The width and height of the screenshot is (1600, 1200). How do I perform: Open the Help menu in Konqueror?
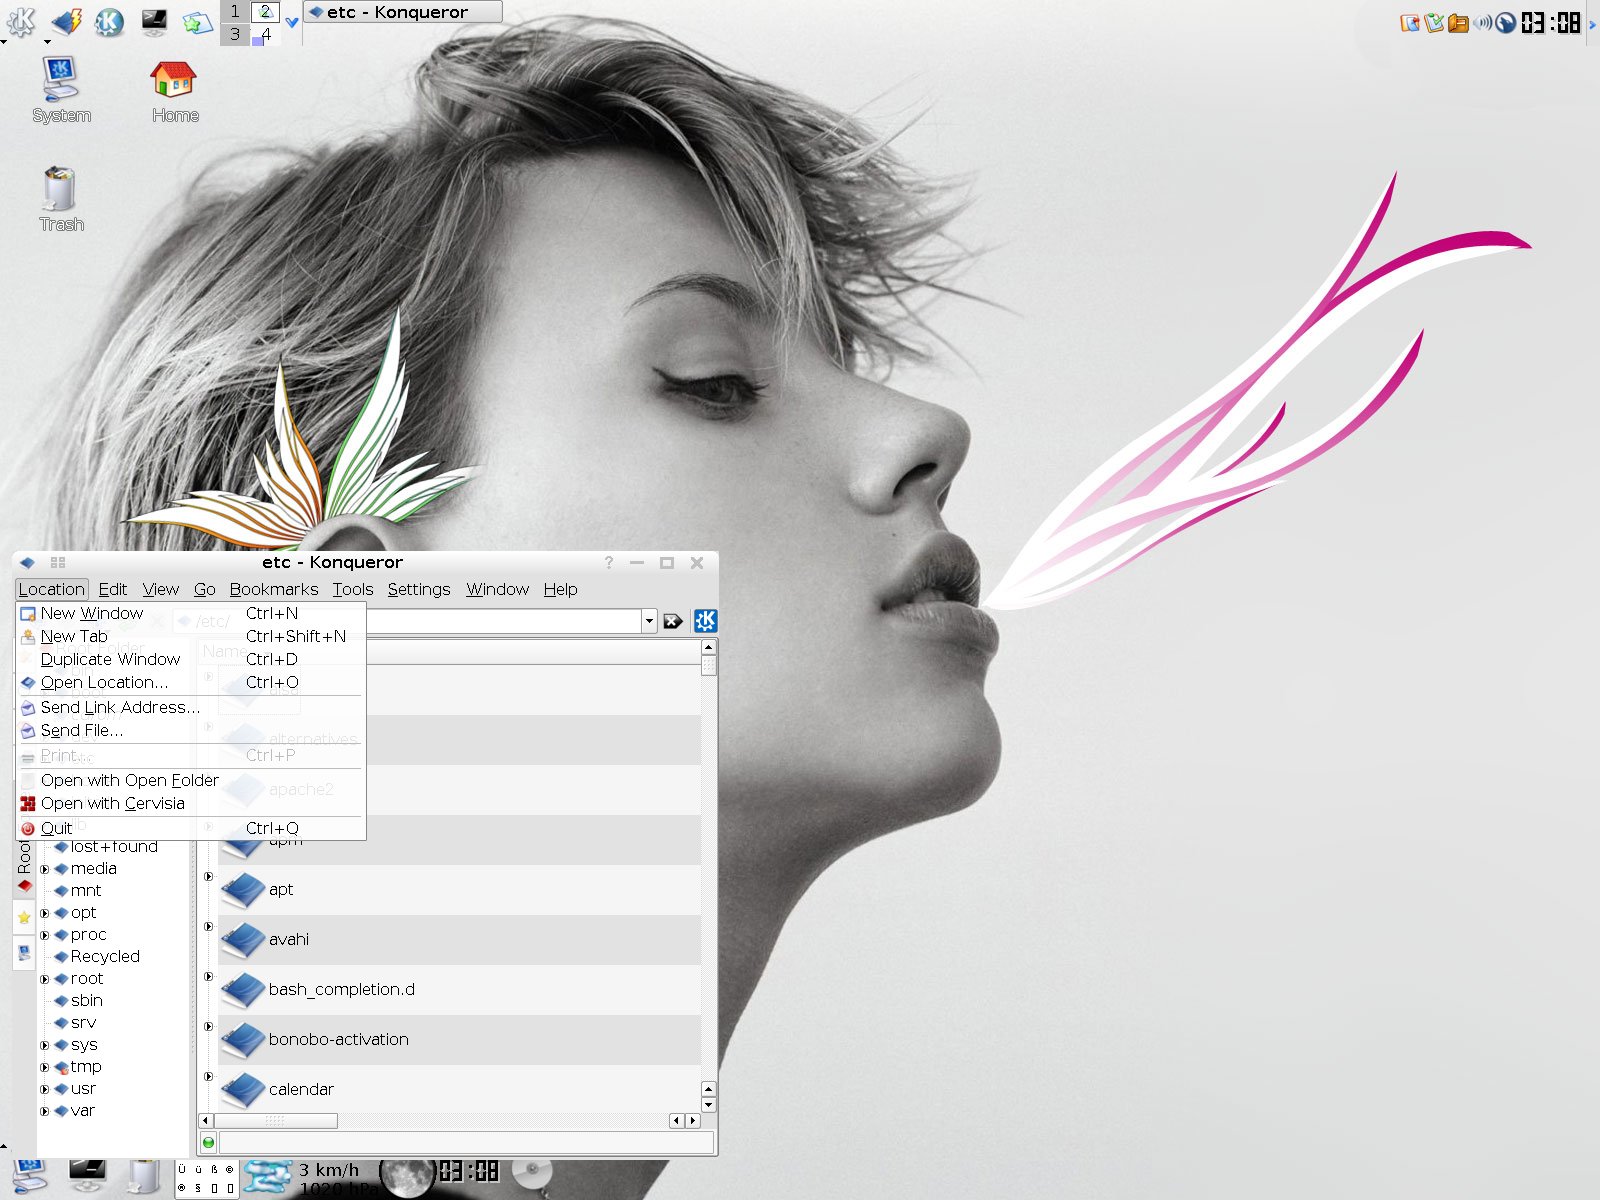click(x=561, y=589)
